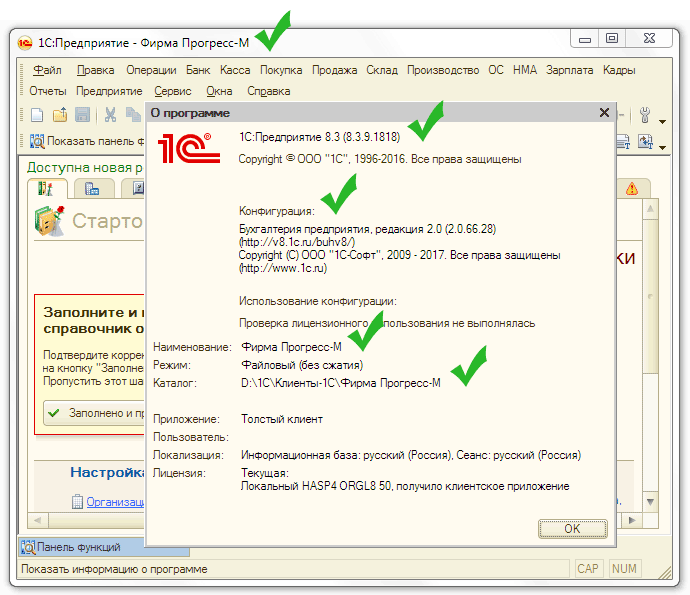Open the ОС menu

496,70
